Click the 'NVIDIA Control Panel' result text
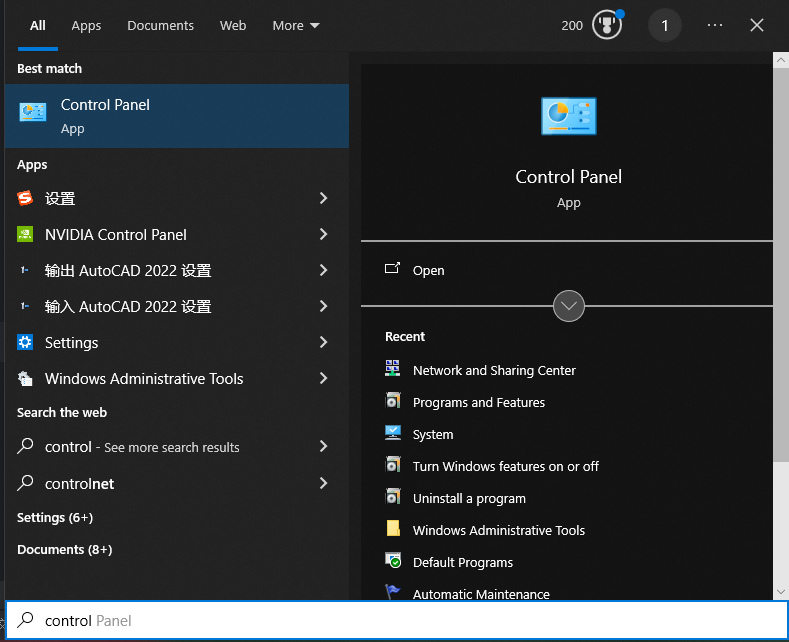 point(116,234)
